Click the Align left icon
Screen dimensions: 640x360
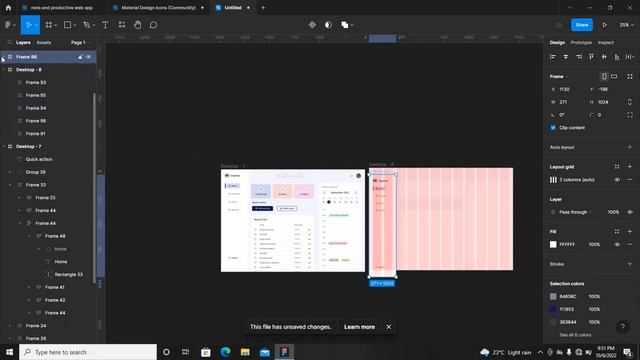[553, 57]
